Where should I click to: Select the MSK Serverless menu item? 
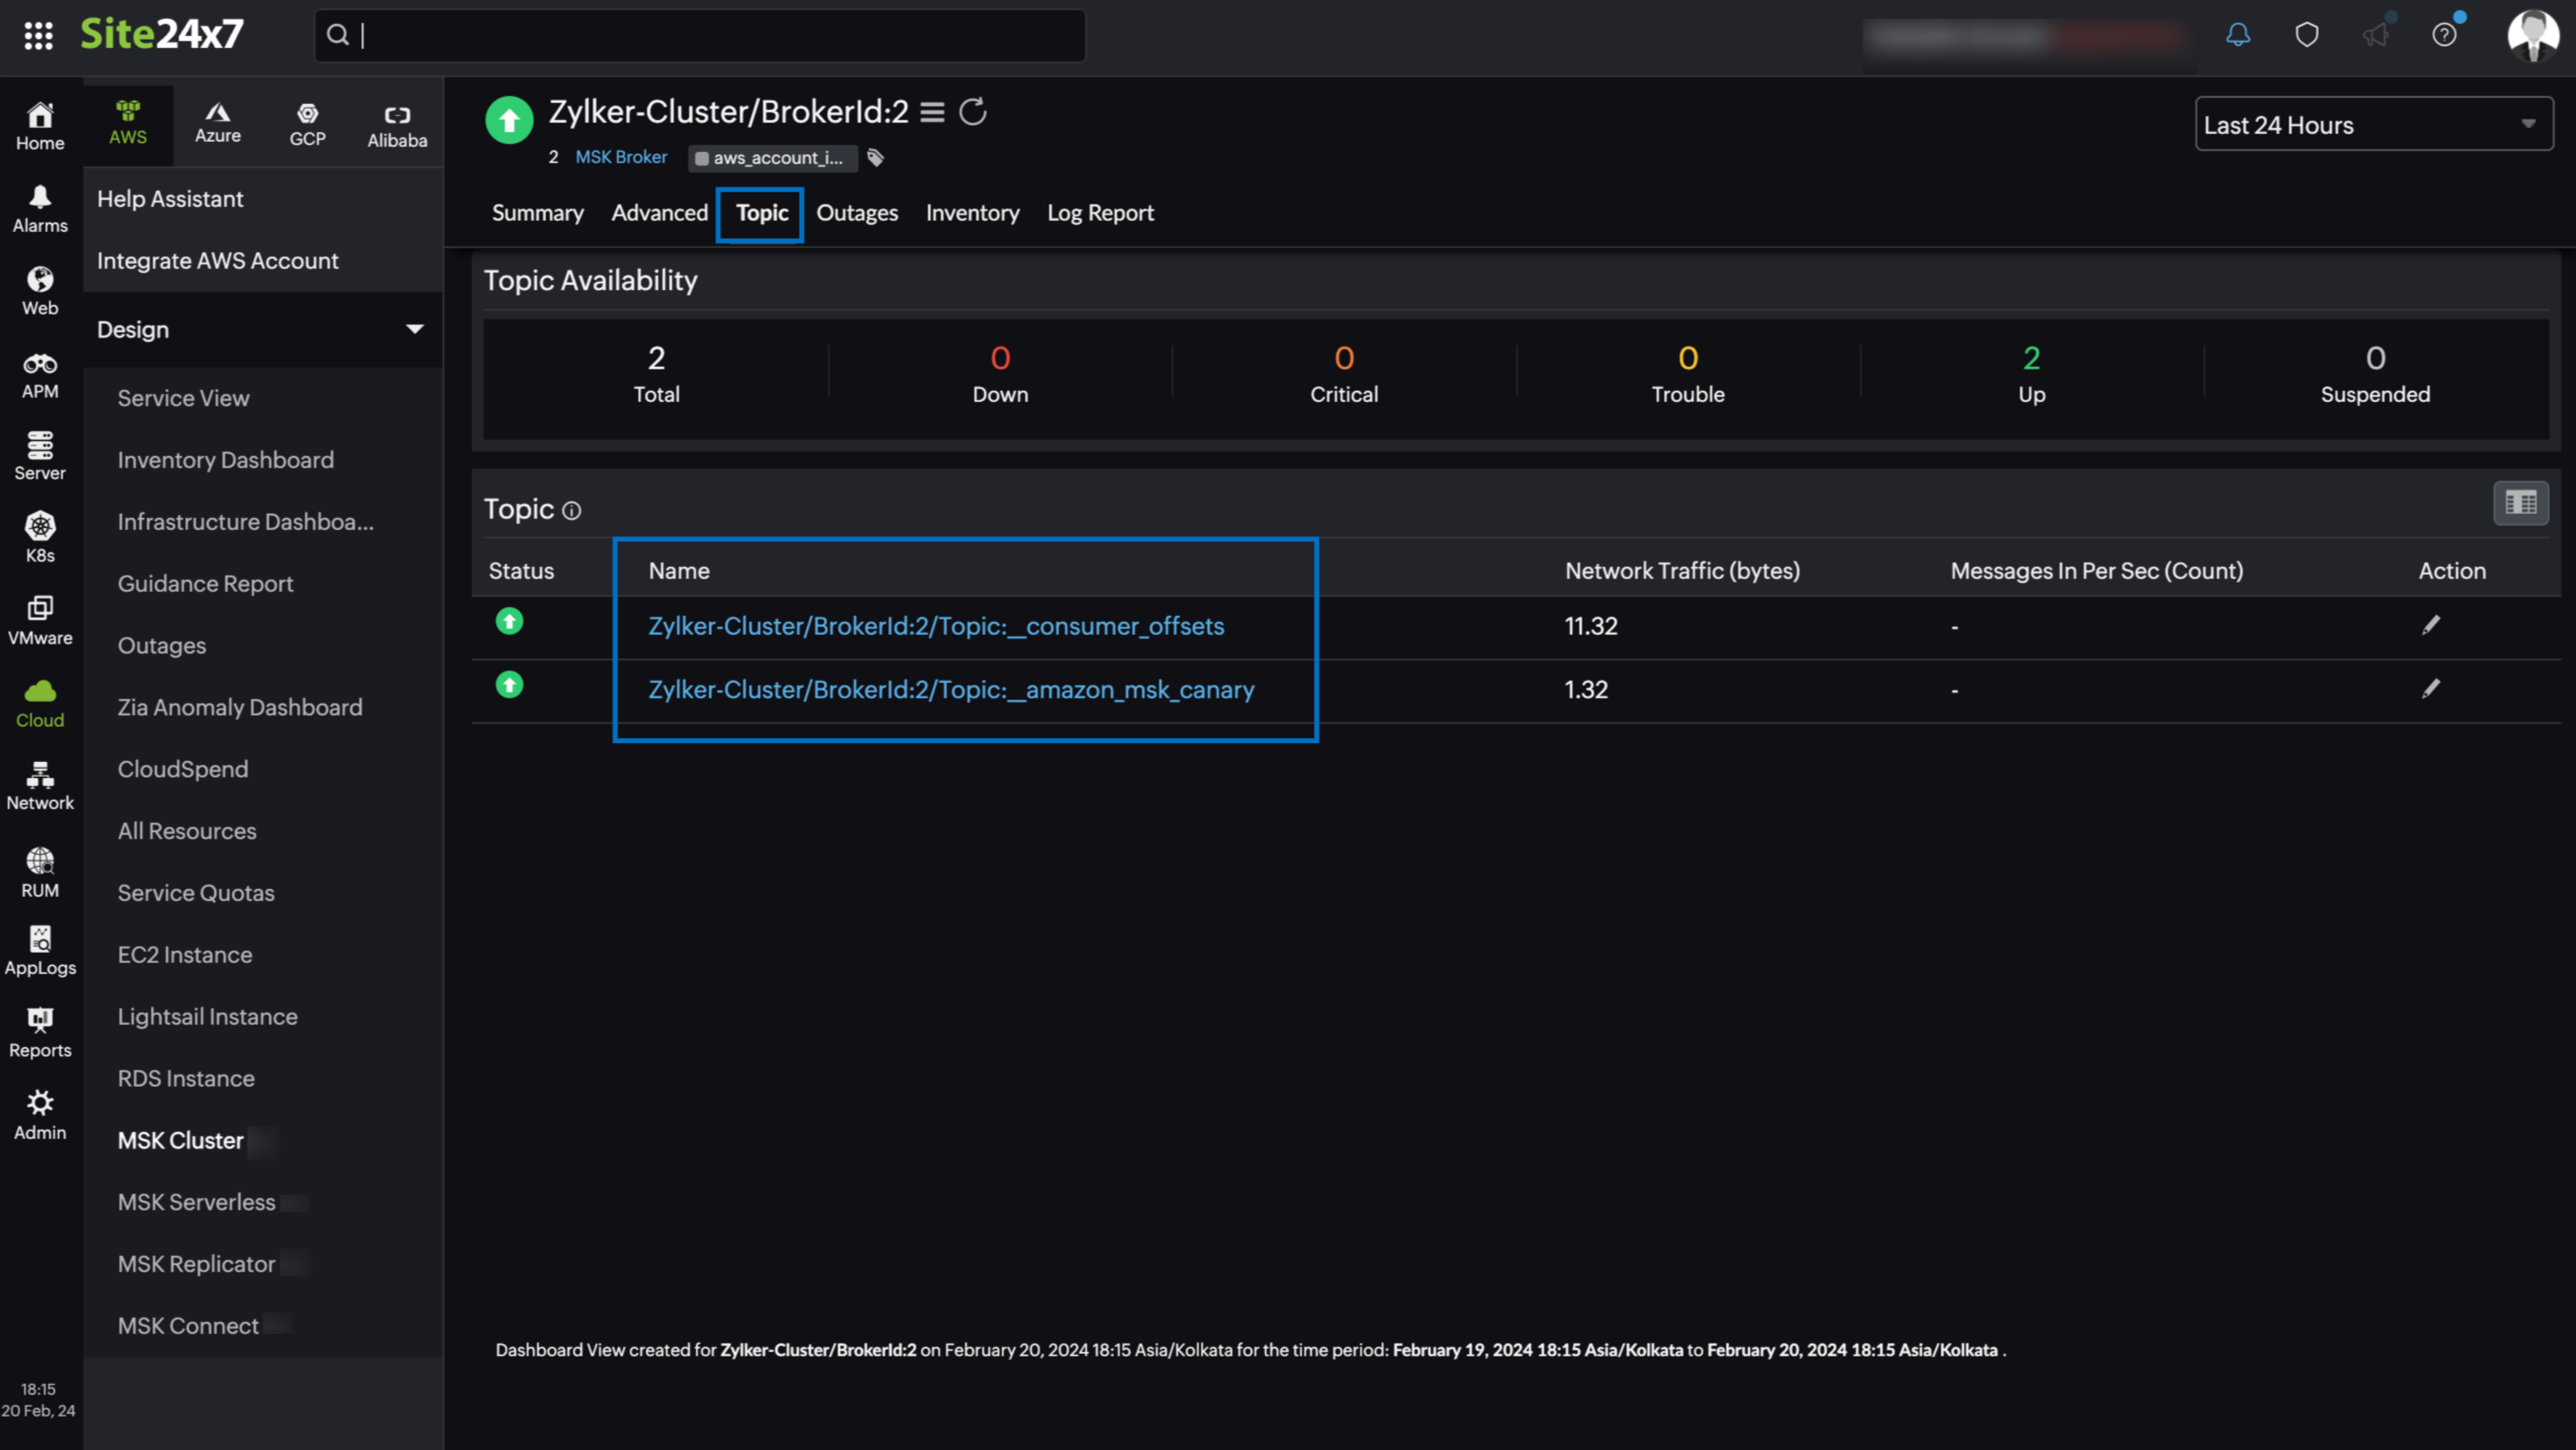[196, 1202]
